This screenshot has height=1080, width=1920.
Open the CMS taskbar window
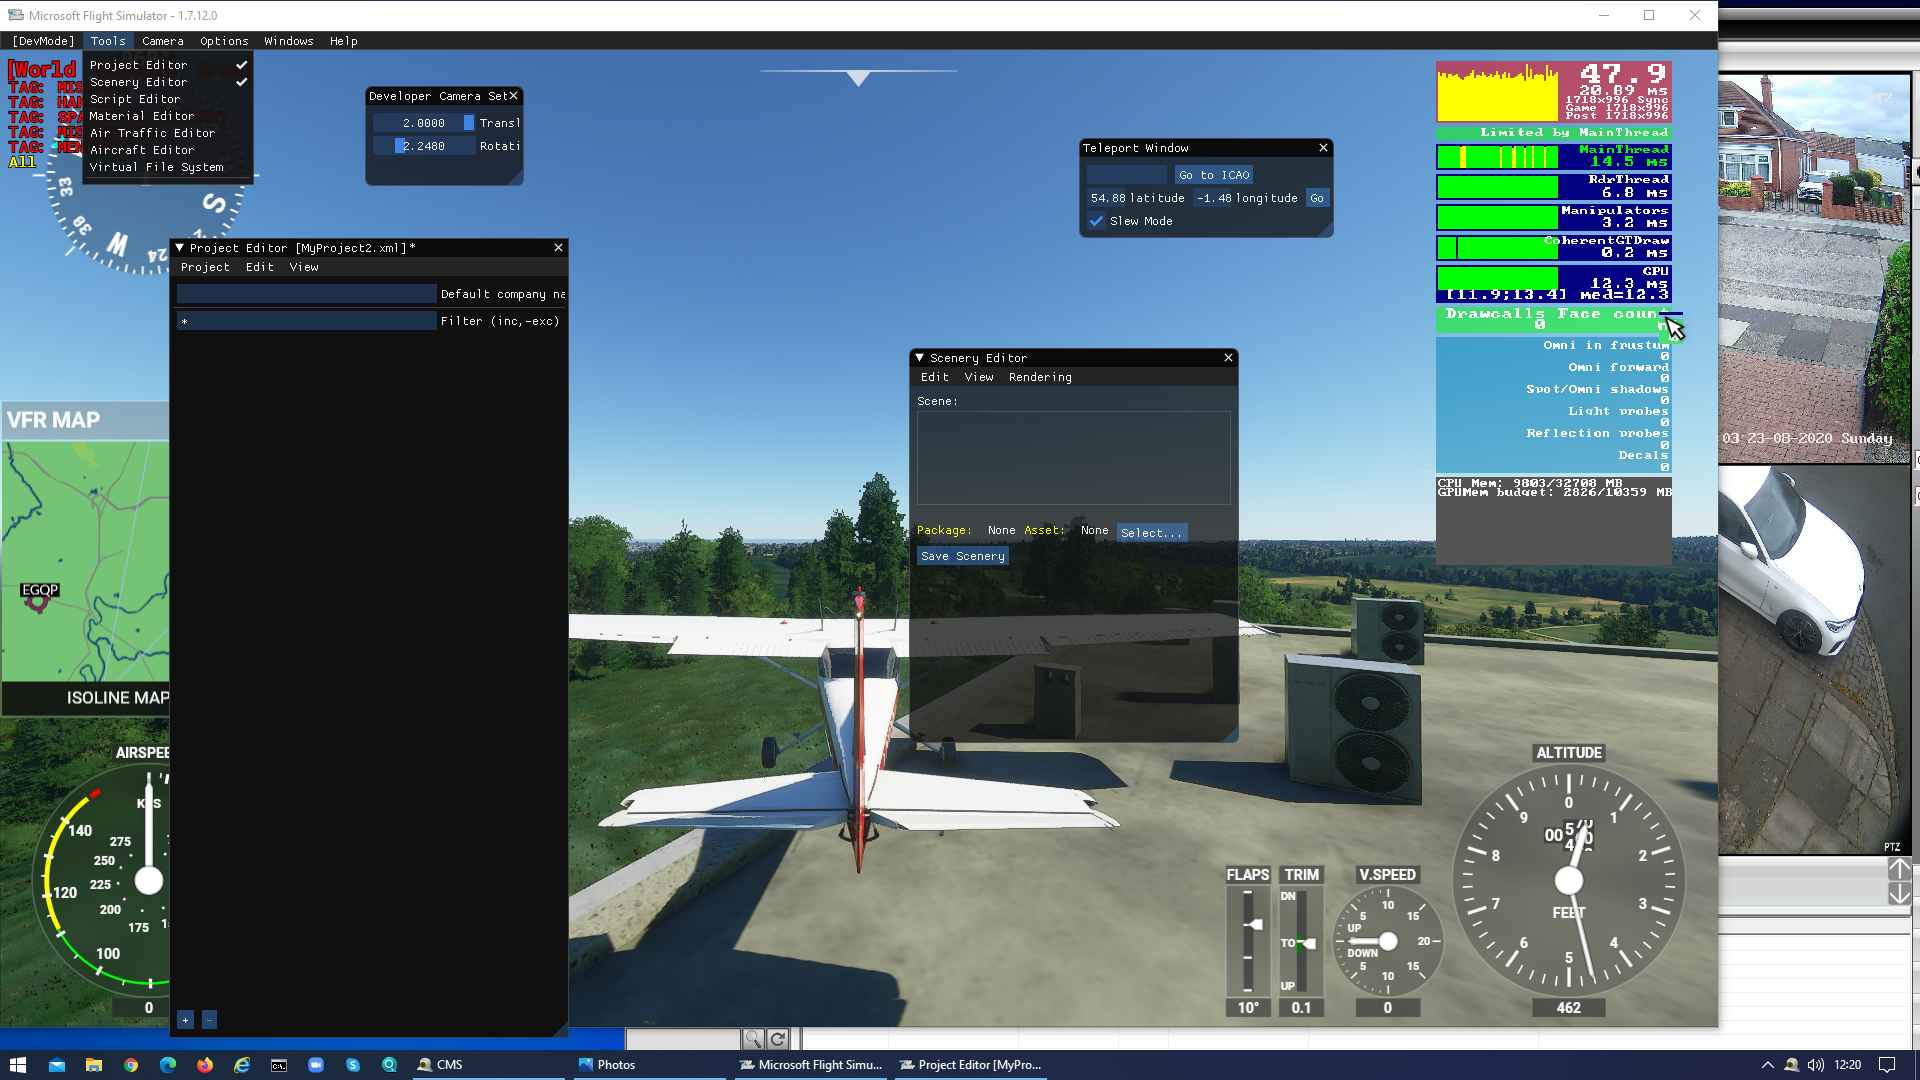click(x=489, y=1065)
